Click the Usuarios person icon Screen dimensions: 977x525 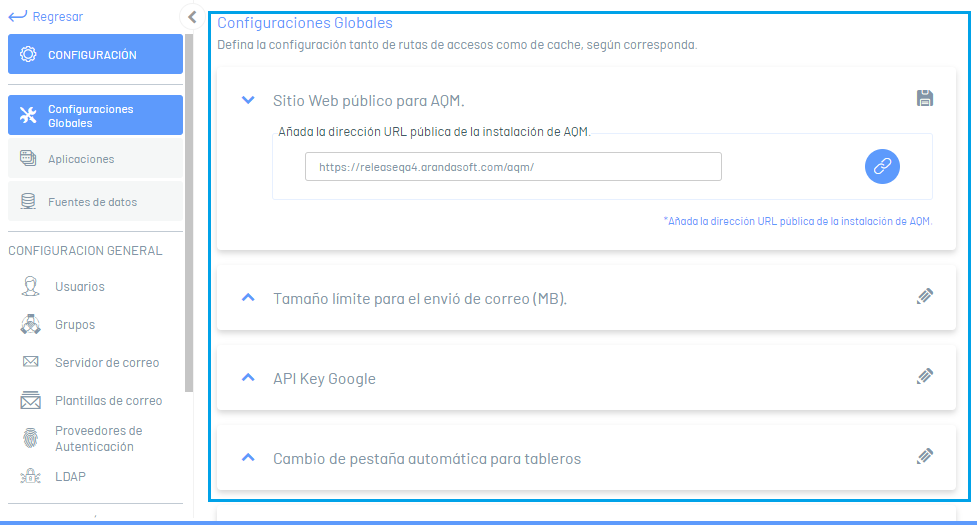point(31,287)
